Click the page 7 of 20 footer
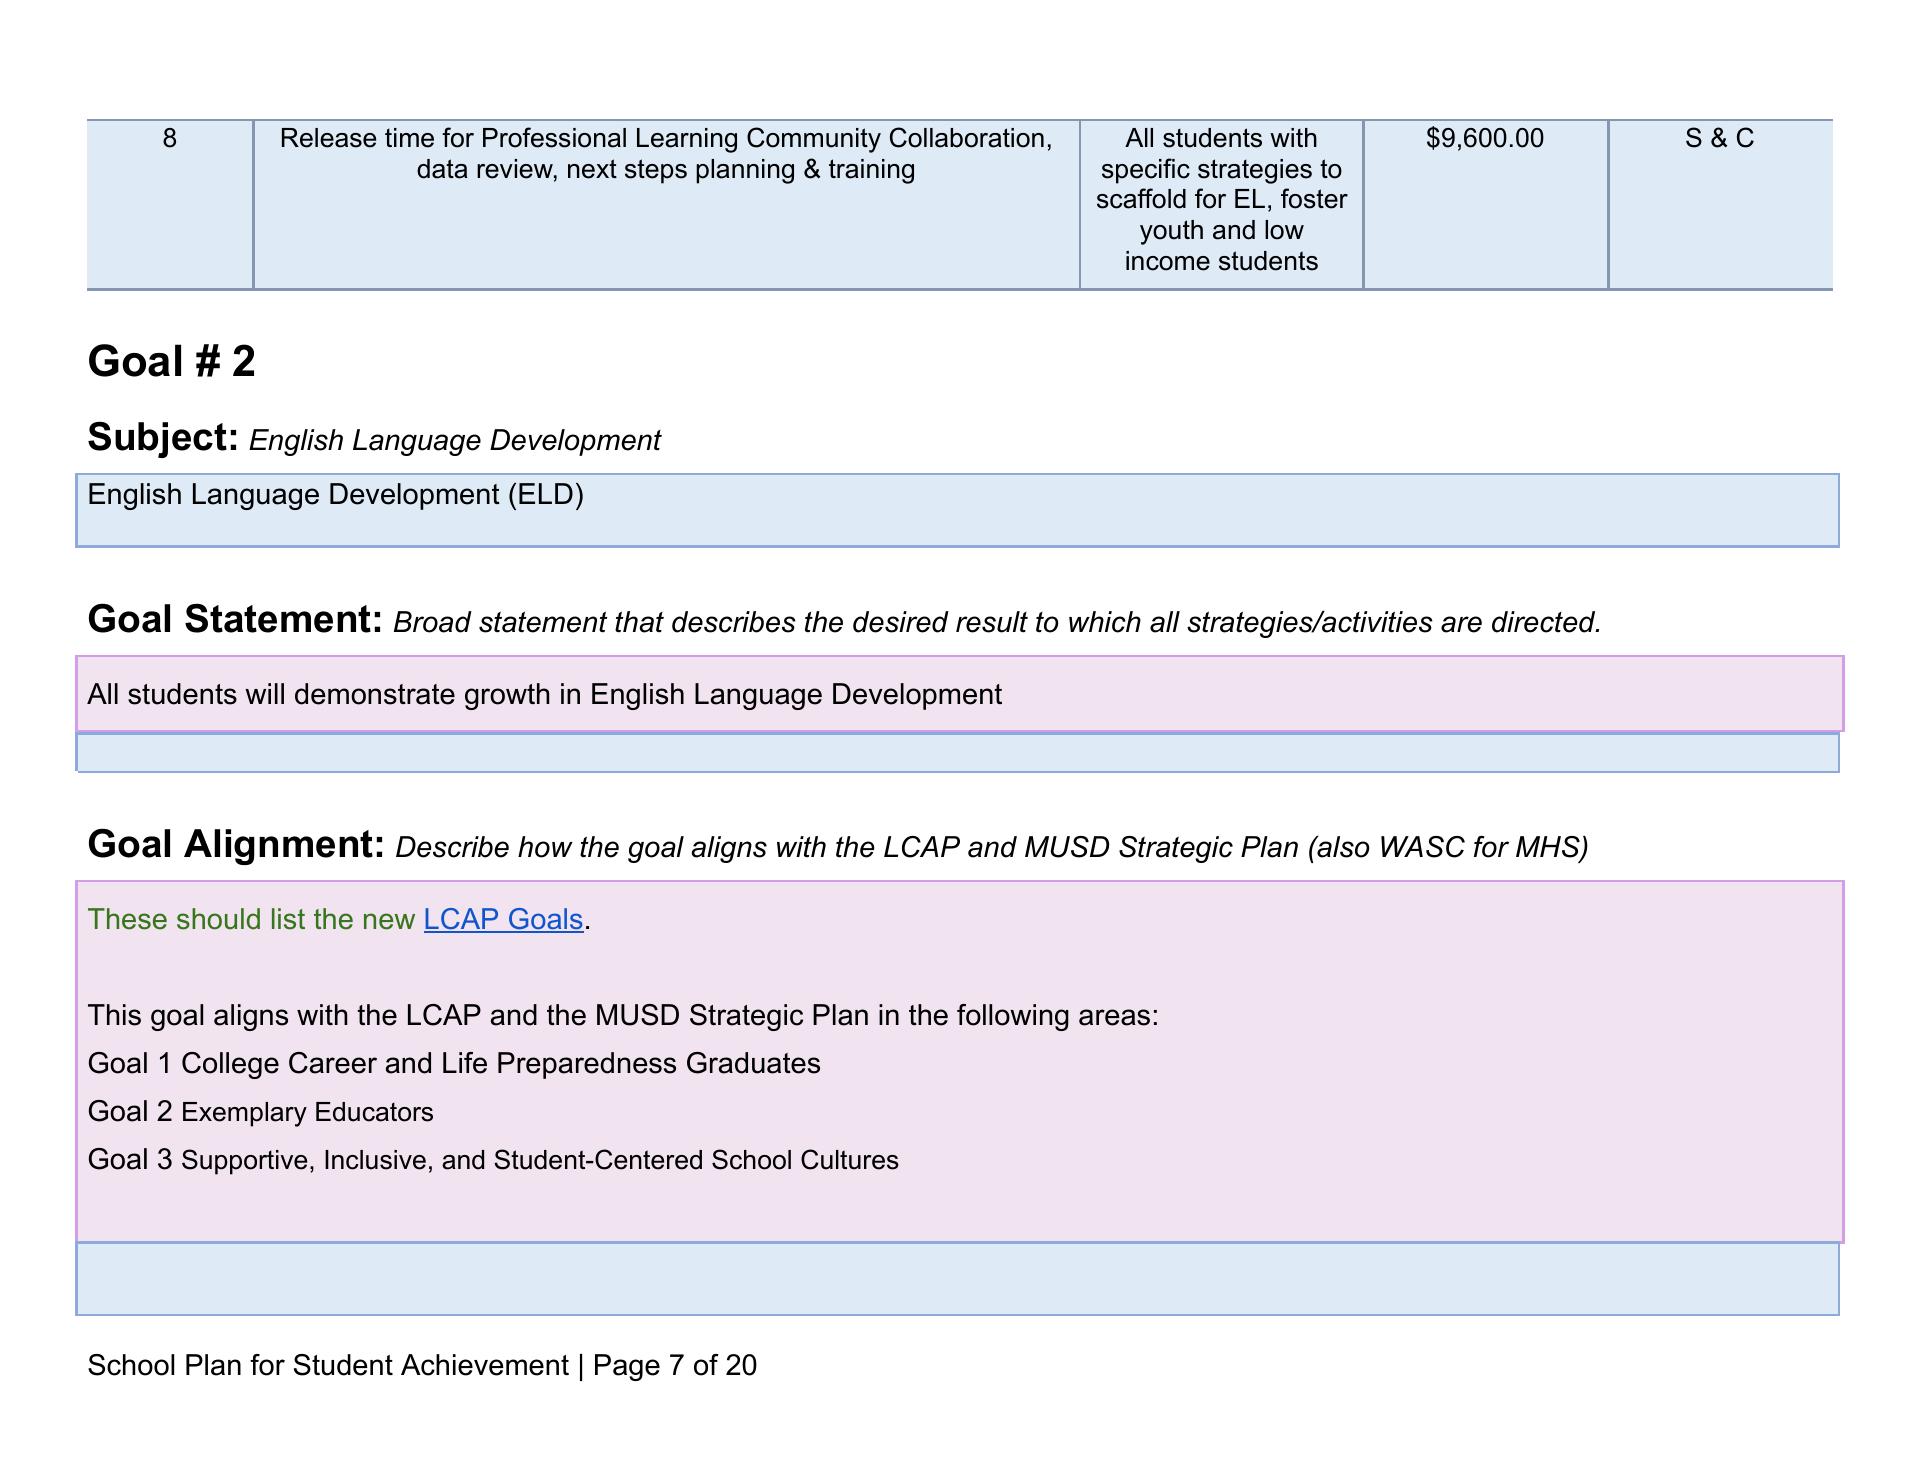Viewport: 1920px width, 1484px height. [422, 1365]
